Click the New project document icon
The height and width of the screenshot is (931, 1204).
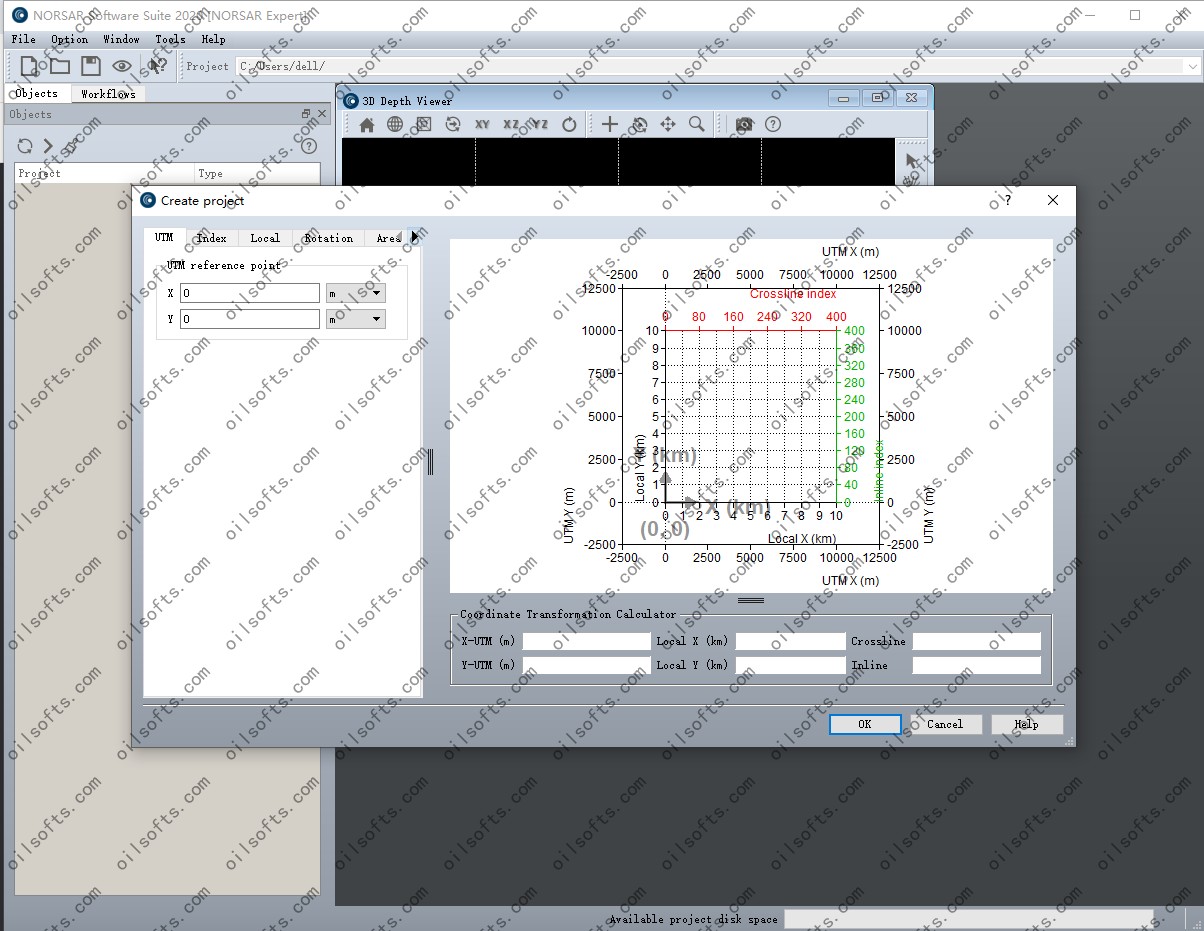30,66
